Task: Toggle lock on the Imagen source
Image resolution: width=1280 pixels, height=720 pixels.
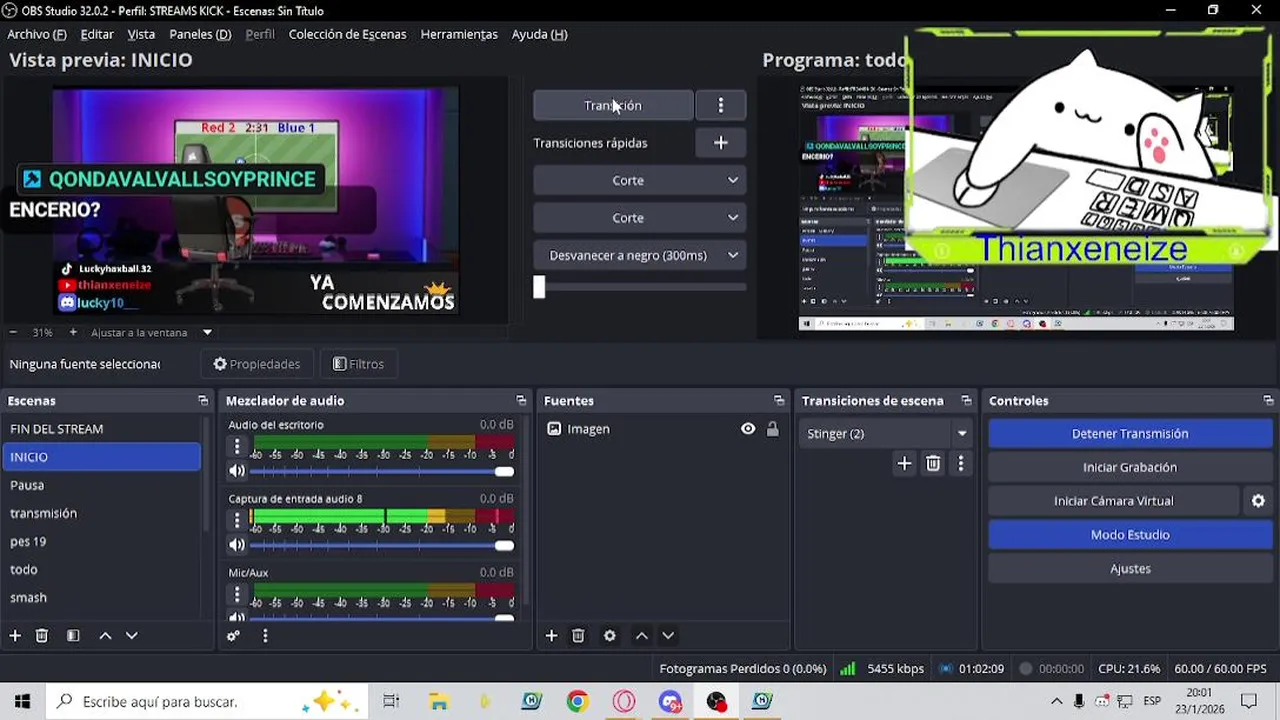Action: pos(772,429)
